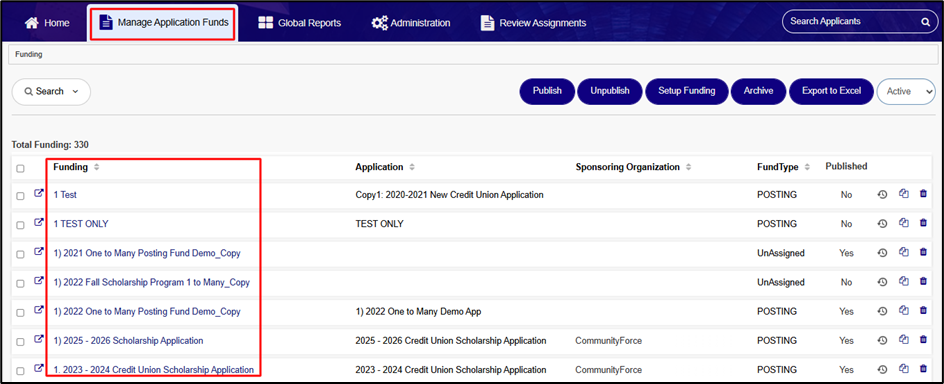This screenshot has width=944, height=384.
Task: Select checkbox for 1. 2023 - 2024 Credit Union row
Action: (x=20, y=371)
